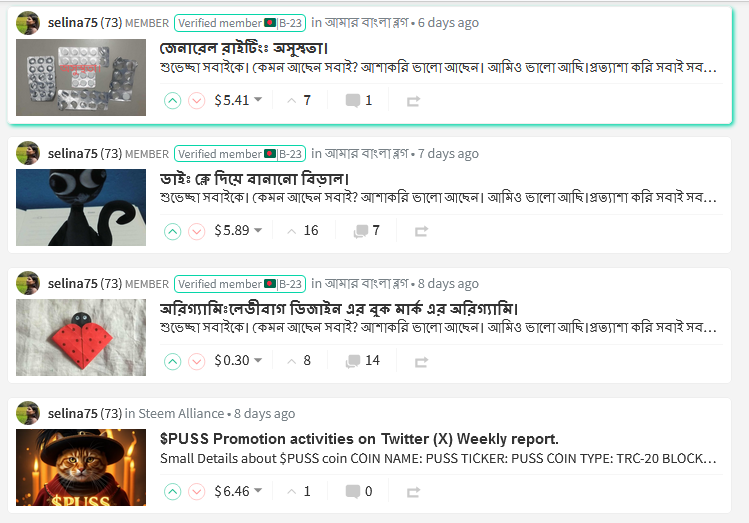
Task: Open post titled জেনারেল রাইটিংঃ অসুস্থতা
Action: [x=244, y=48]
